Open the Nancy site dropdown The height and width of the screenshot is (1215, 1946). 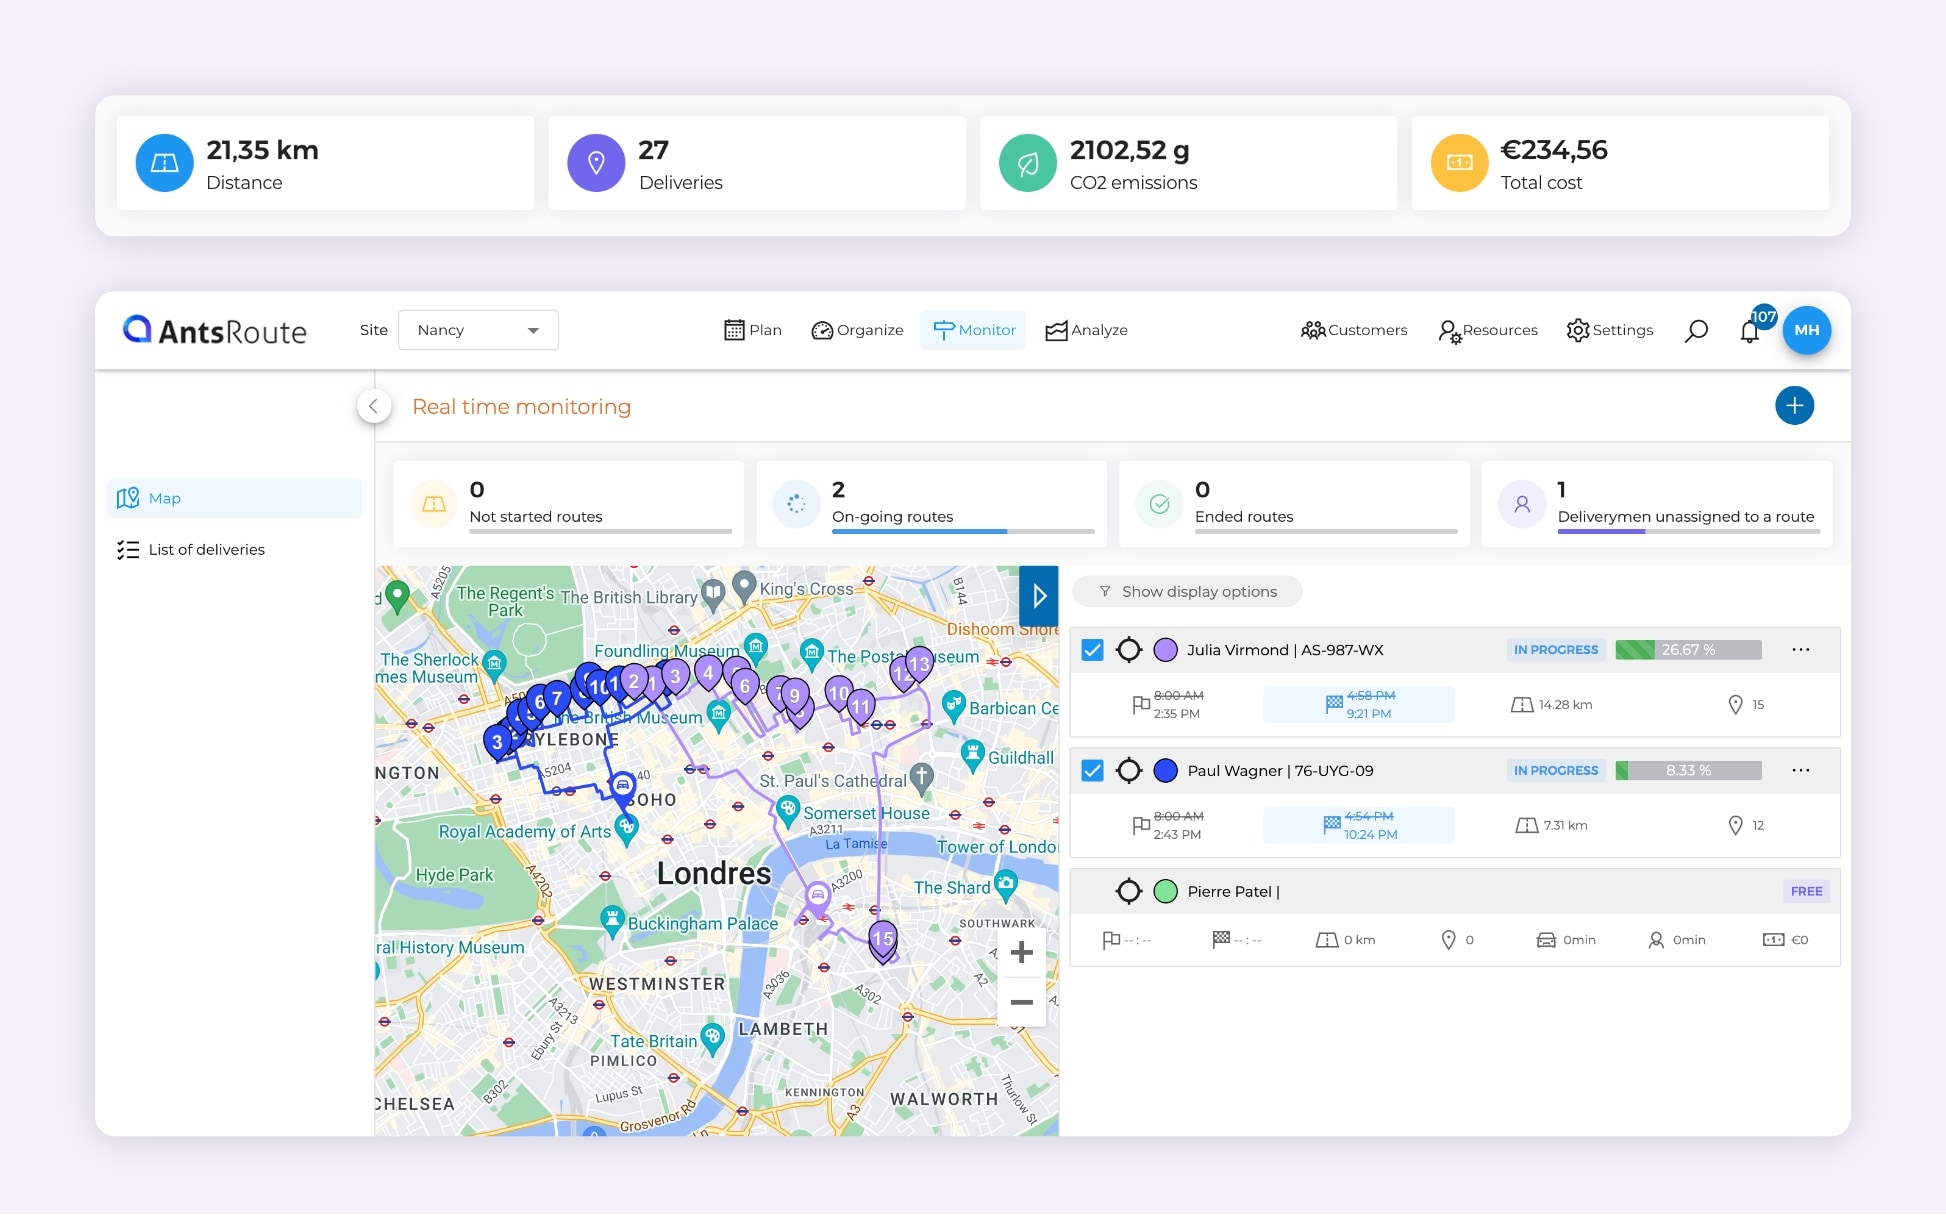pos(478,330)
